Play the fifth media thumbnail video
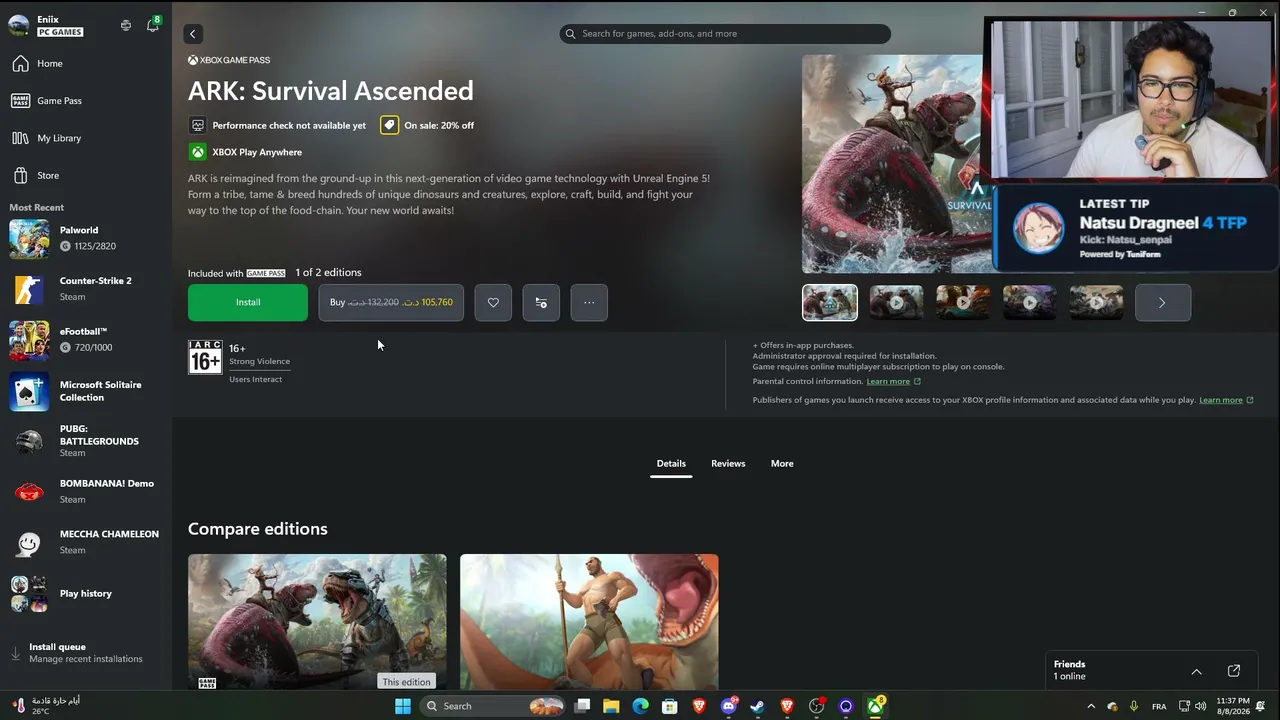1280x720 pixels. (1097, 302)
